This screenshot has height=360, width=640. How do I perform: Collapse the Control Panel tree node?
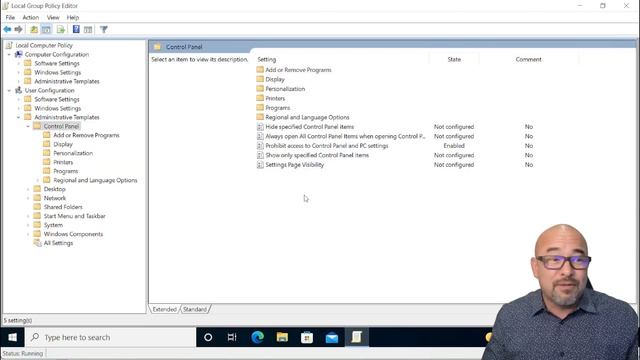[x=28, y=126]
